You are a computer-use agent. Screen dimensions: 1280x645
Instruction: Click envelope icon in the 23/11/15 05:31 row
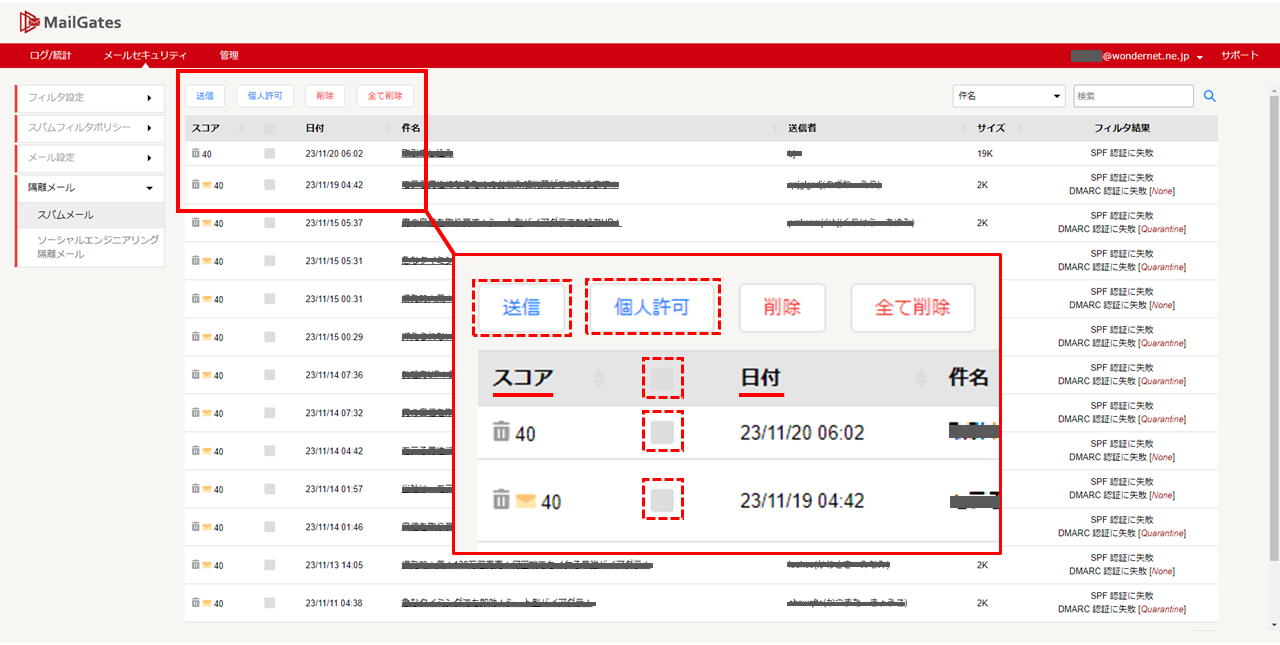coord(208,261)
